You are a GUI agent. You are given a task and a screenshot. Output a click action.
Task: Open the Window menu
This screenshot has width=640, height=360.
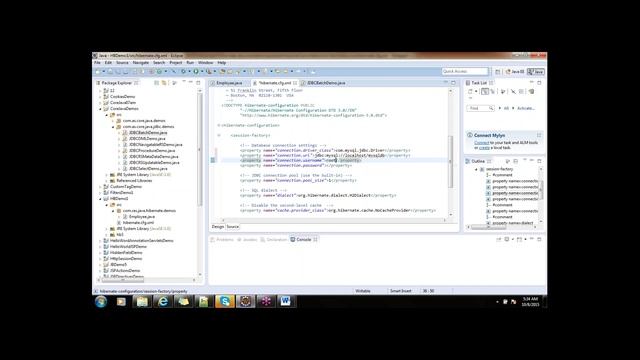click(x=206, y=63)
